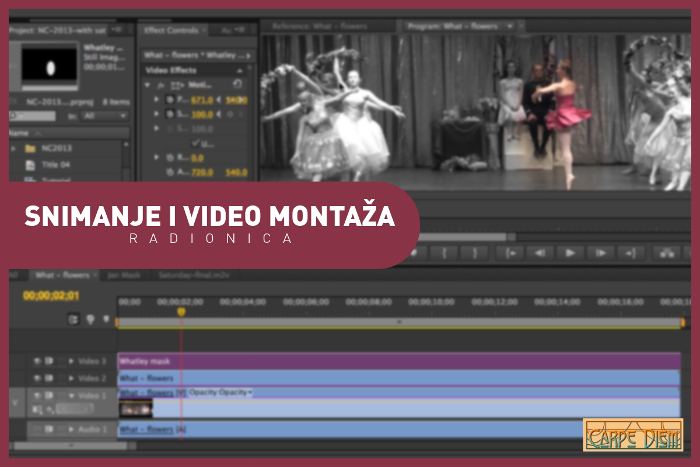Click the Step Forward frame button

(599, 253)
